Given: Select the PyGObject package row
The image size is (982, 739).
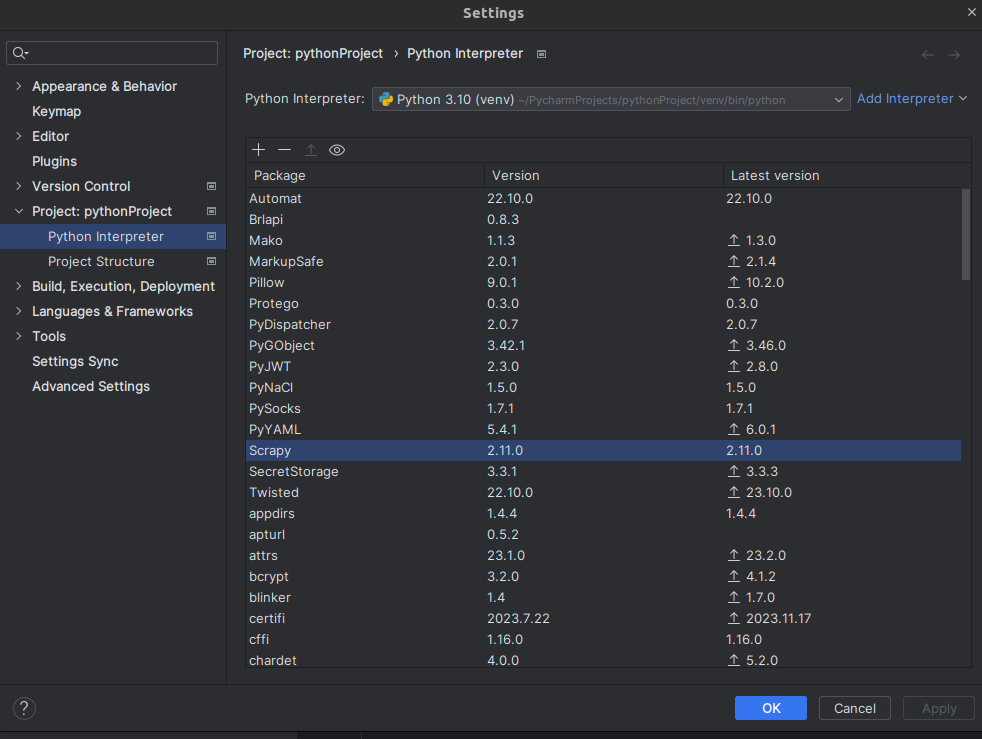Looking at the screenshot, I should [x=604, y=345].
